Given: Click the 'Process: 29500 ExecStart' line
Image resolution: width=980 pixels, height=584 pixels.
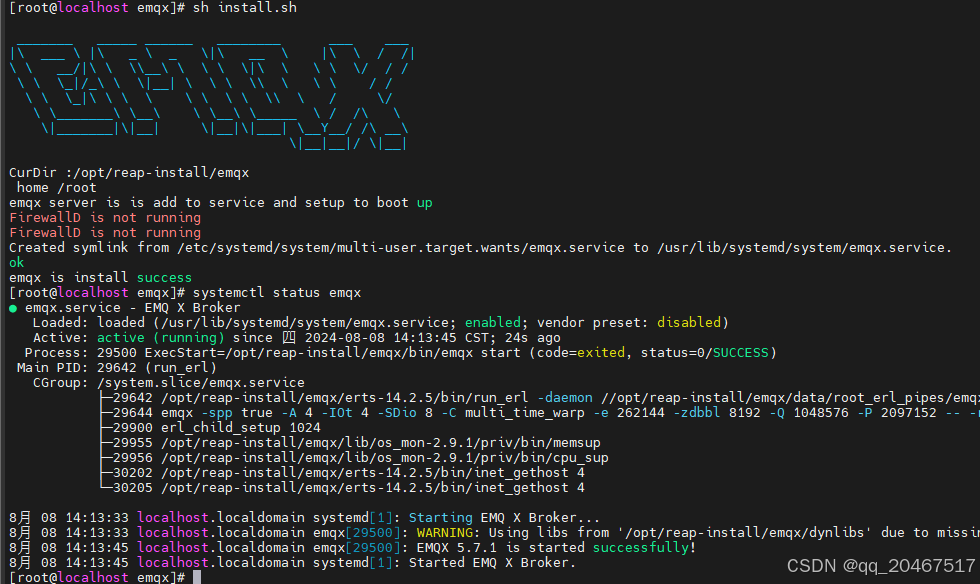Looking at the screenshot, I should [401, 353].
